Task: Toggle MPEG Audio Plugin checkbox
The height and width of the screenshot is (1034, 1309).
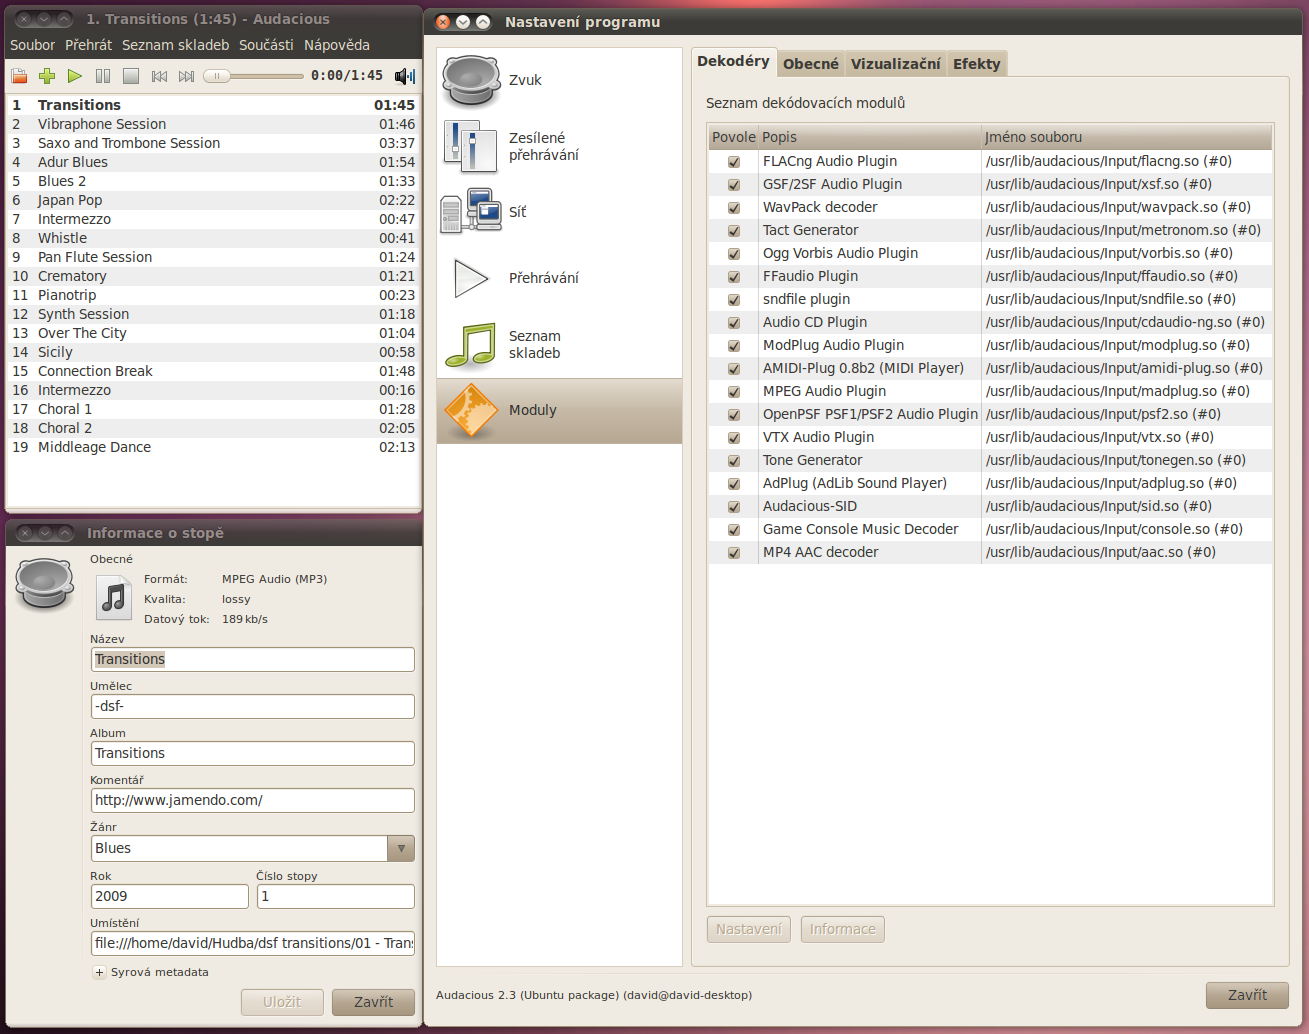Action: [734, 392]
